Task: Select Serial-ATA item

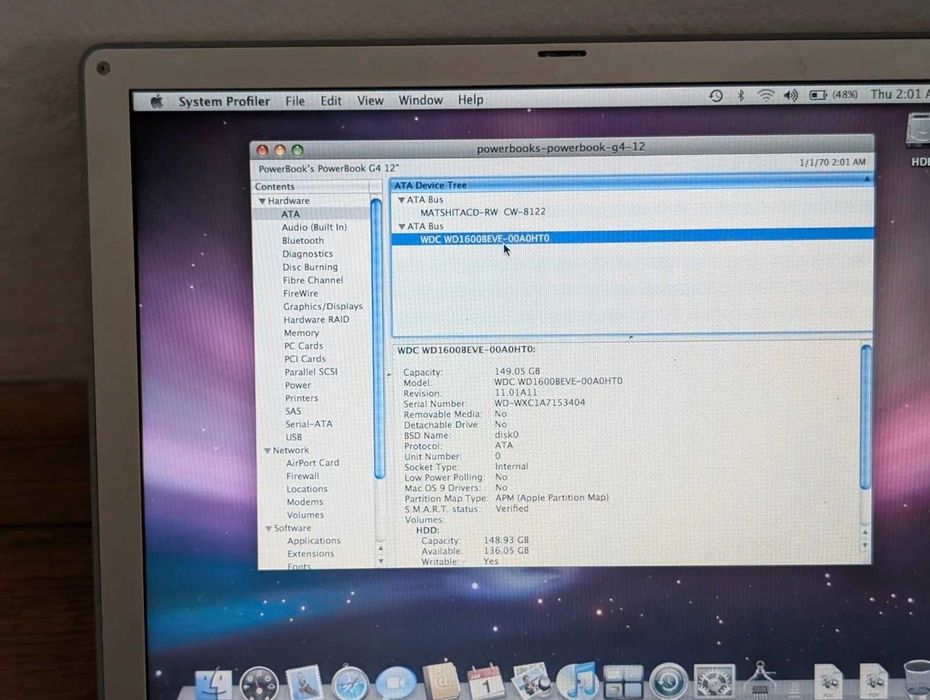Action: (308, 424)
